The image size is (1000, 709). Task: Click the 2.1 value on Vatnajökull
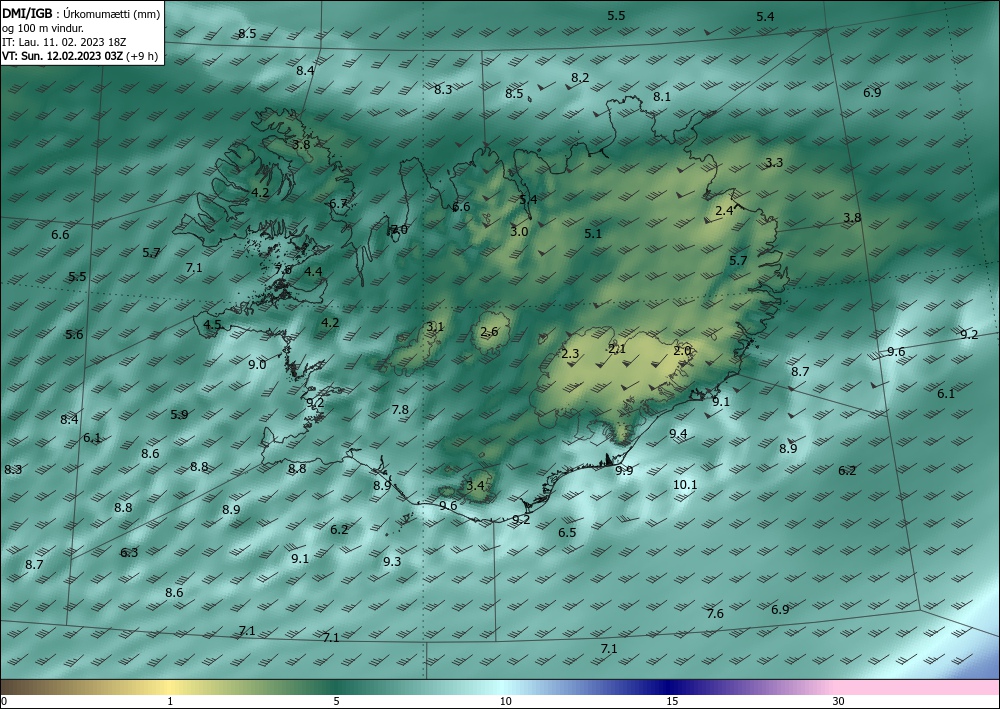617,349
